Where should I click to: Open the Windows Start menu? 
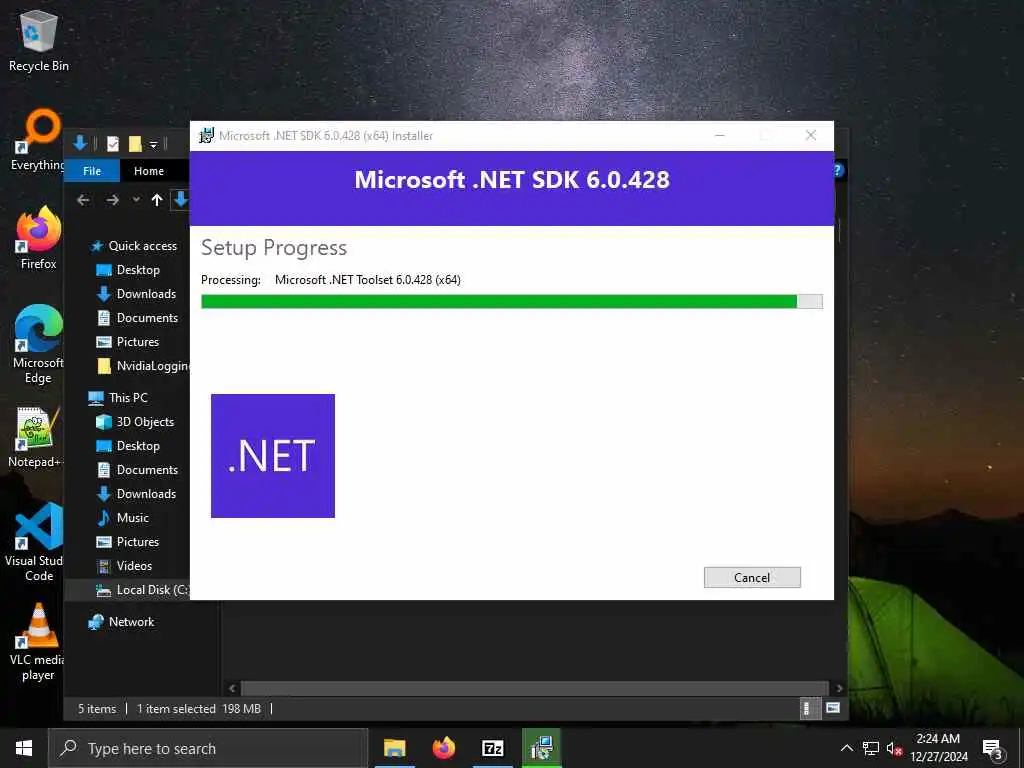(x=24, y=748)
